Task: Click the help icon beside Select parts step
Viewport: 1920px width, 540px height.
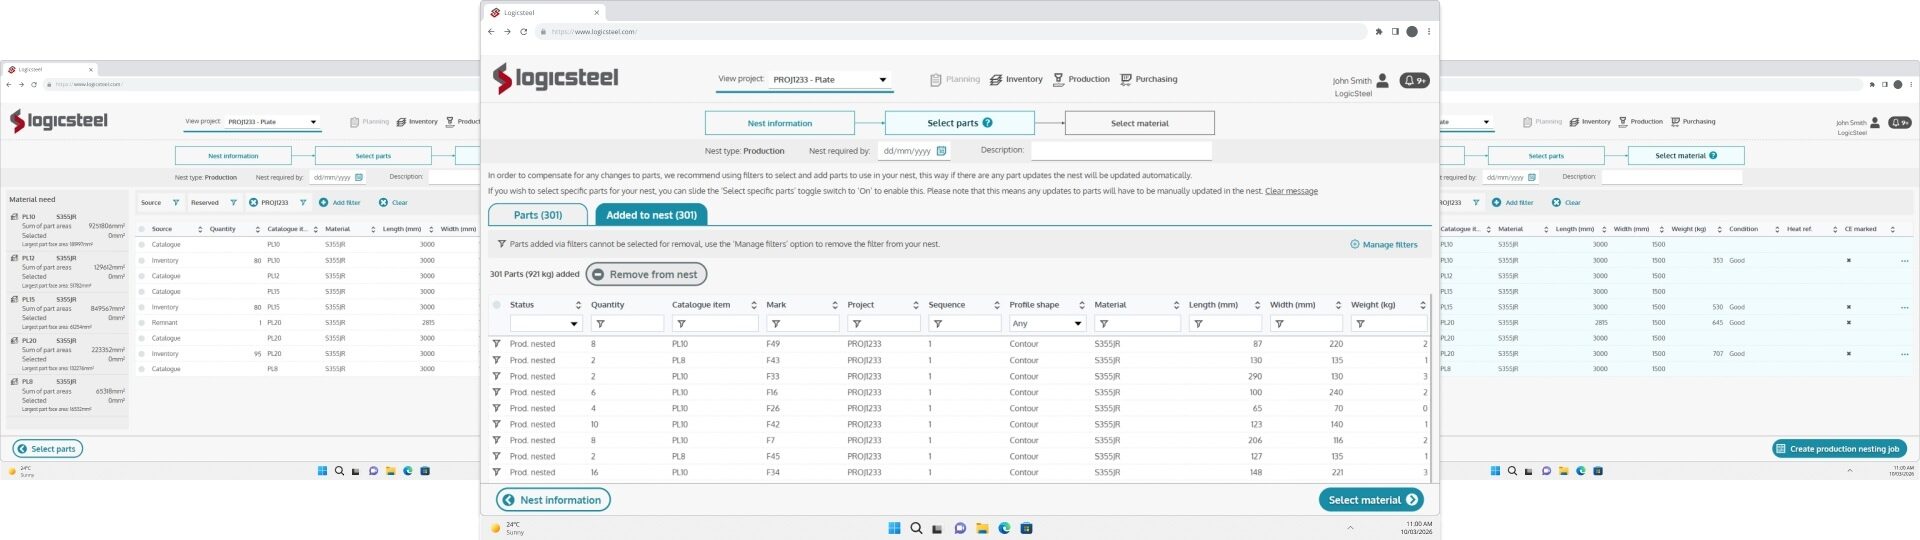Action: (987, 123)
